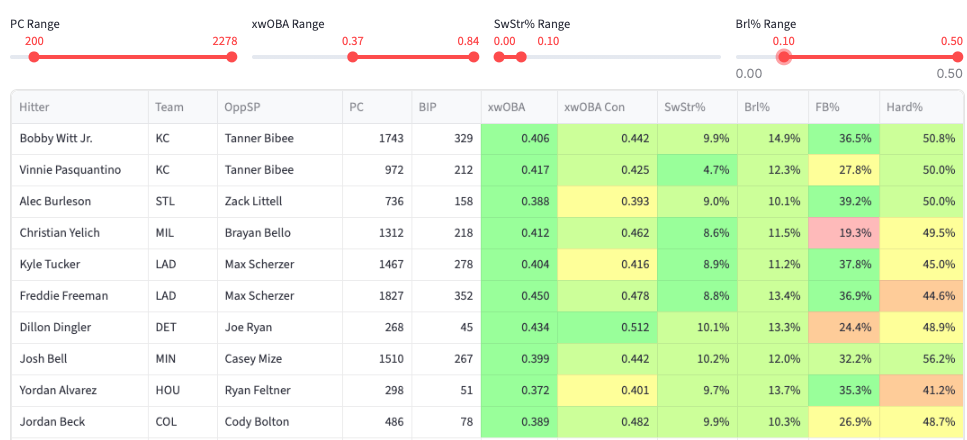This screenshot has height=440, width=967.
Task: Sort by the Brl% column header
Action: click(x=773, y=107)
